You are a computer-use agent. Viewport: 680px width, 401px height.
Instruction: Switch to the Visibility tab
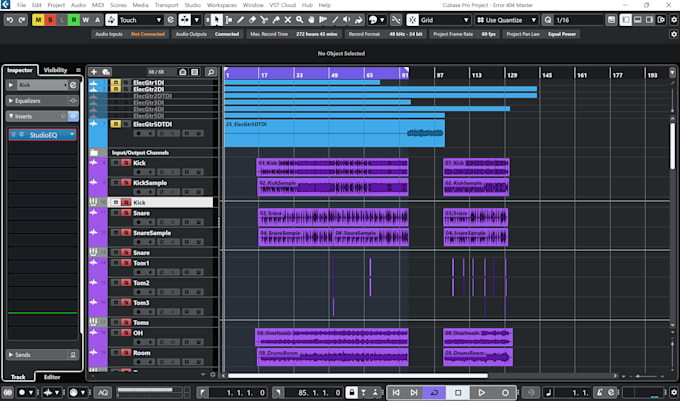coord(55,70)
